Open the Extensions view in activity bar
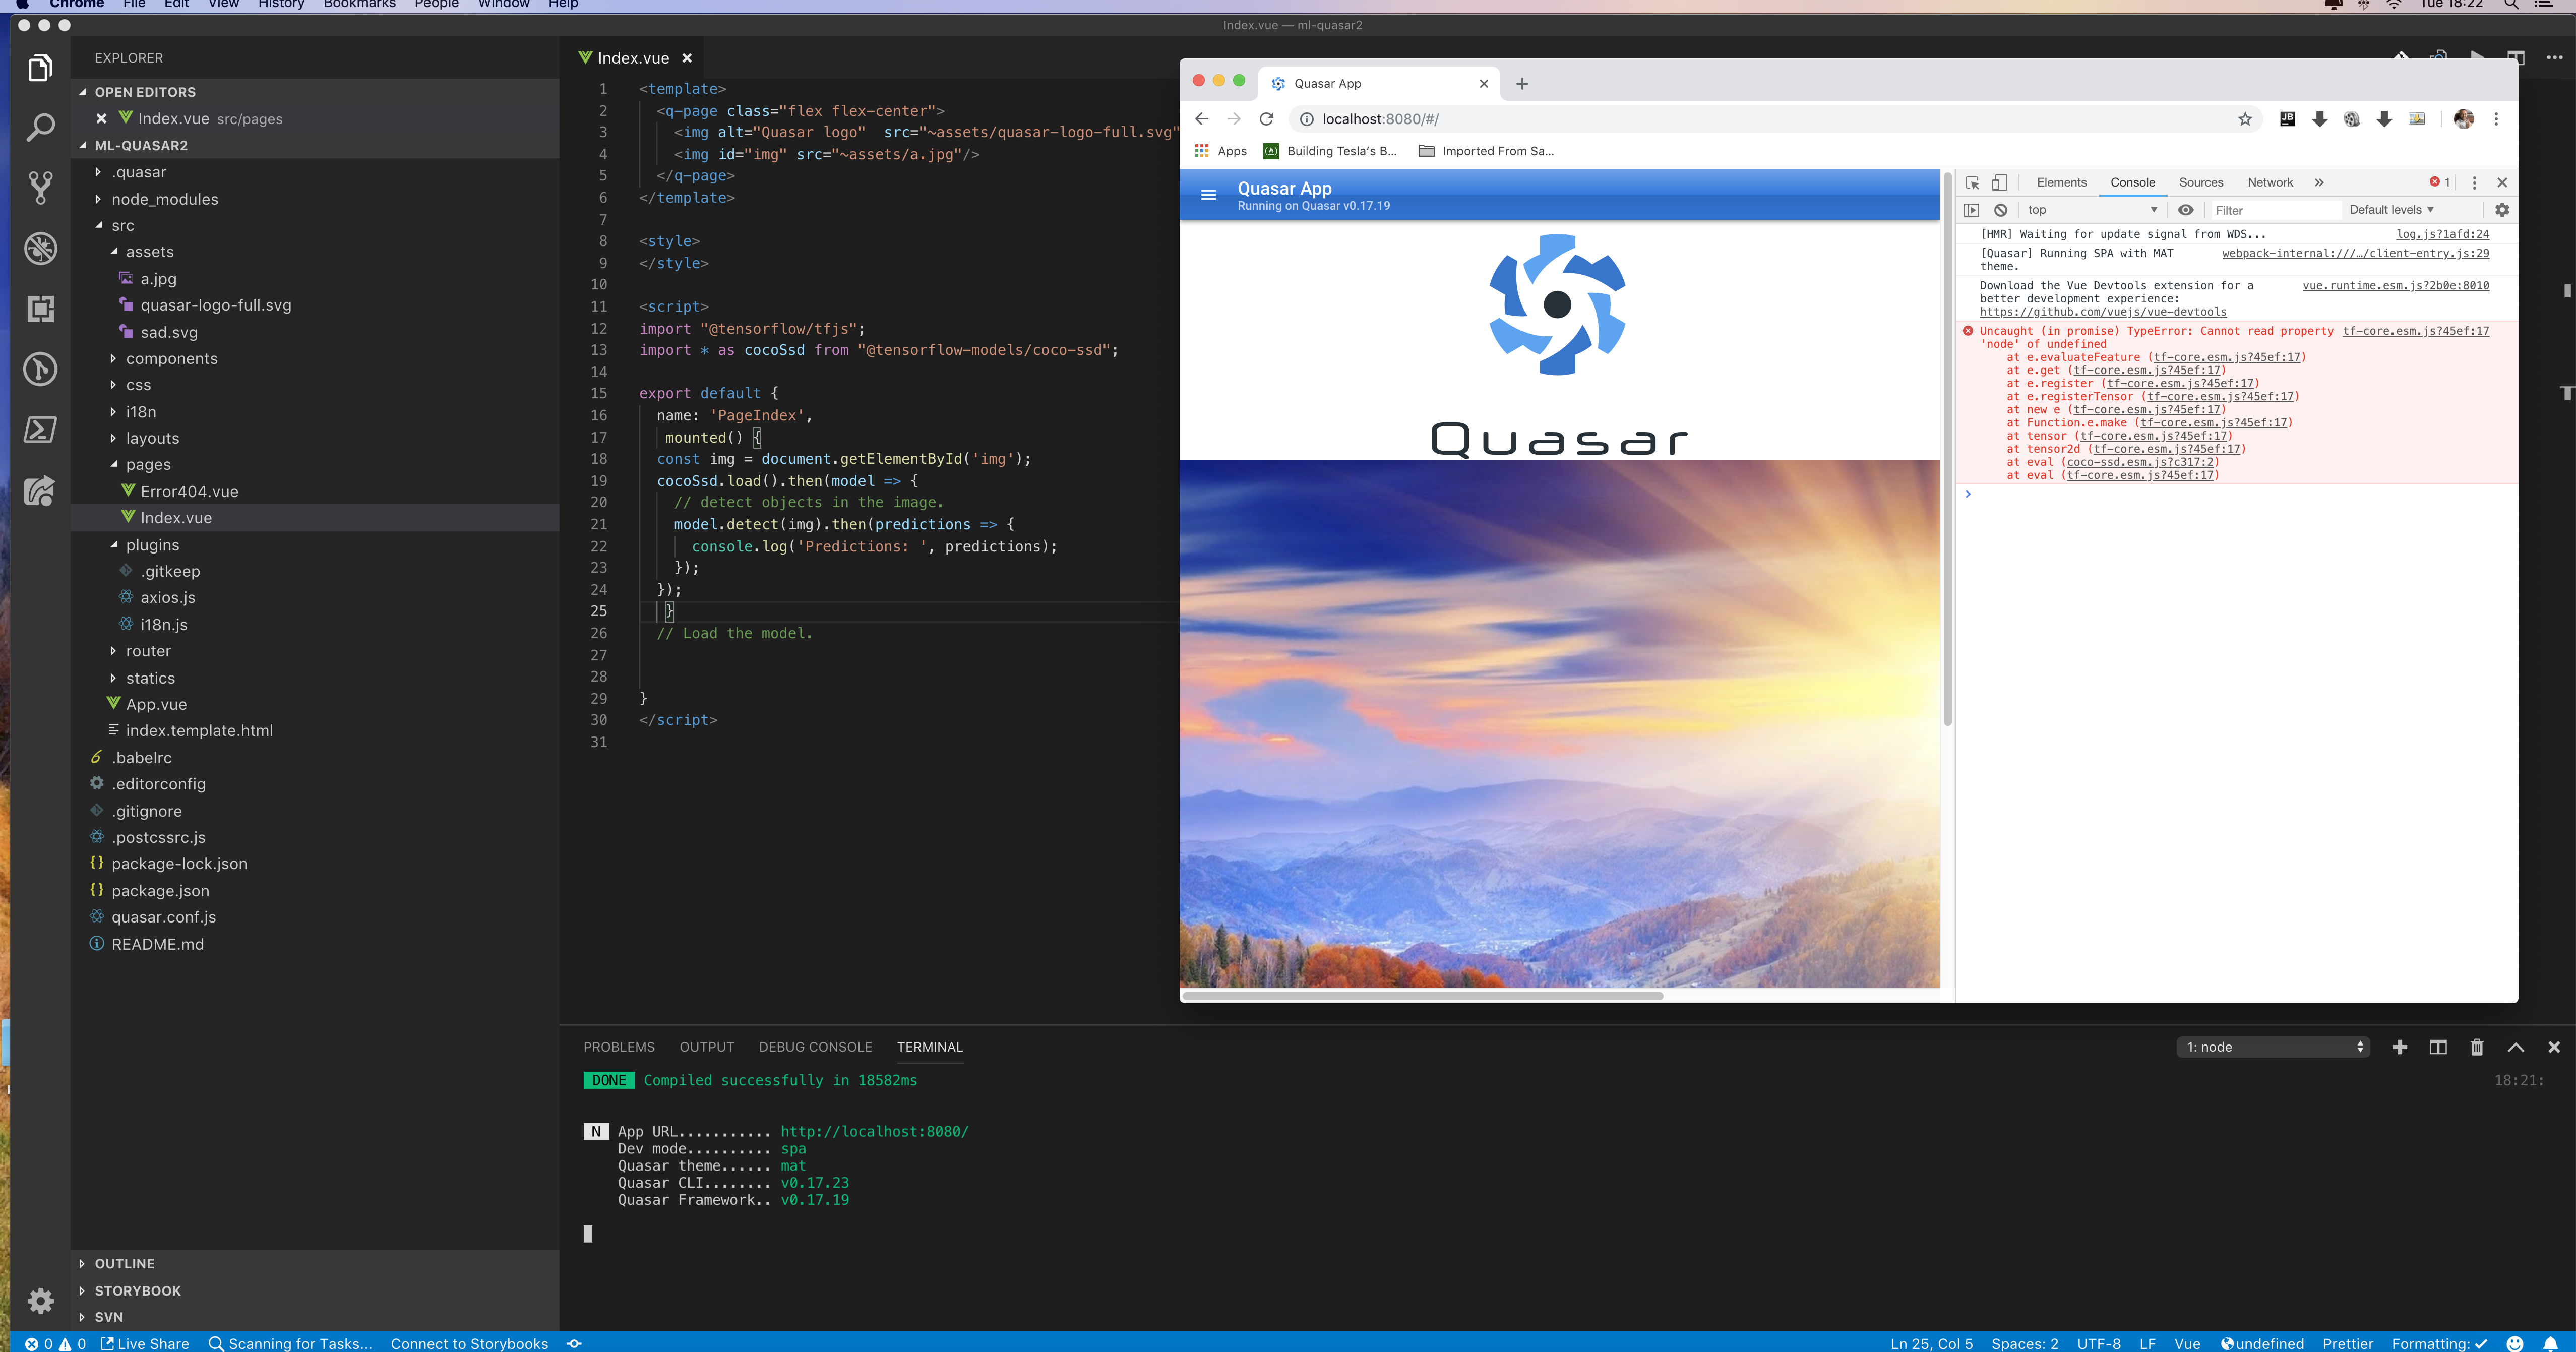2576x1352 pixels. 40,309
